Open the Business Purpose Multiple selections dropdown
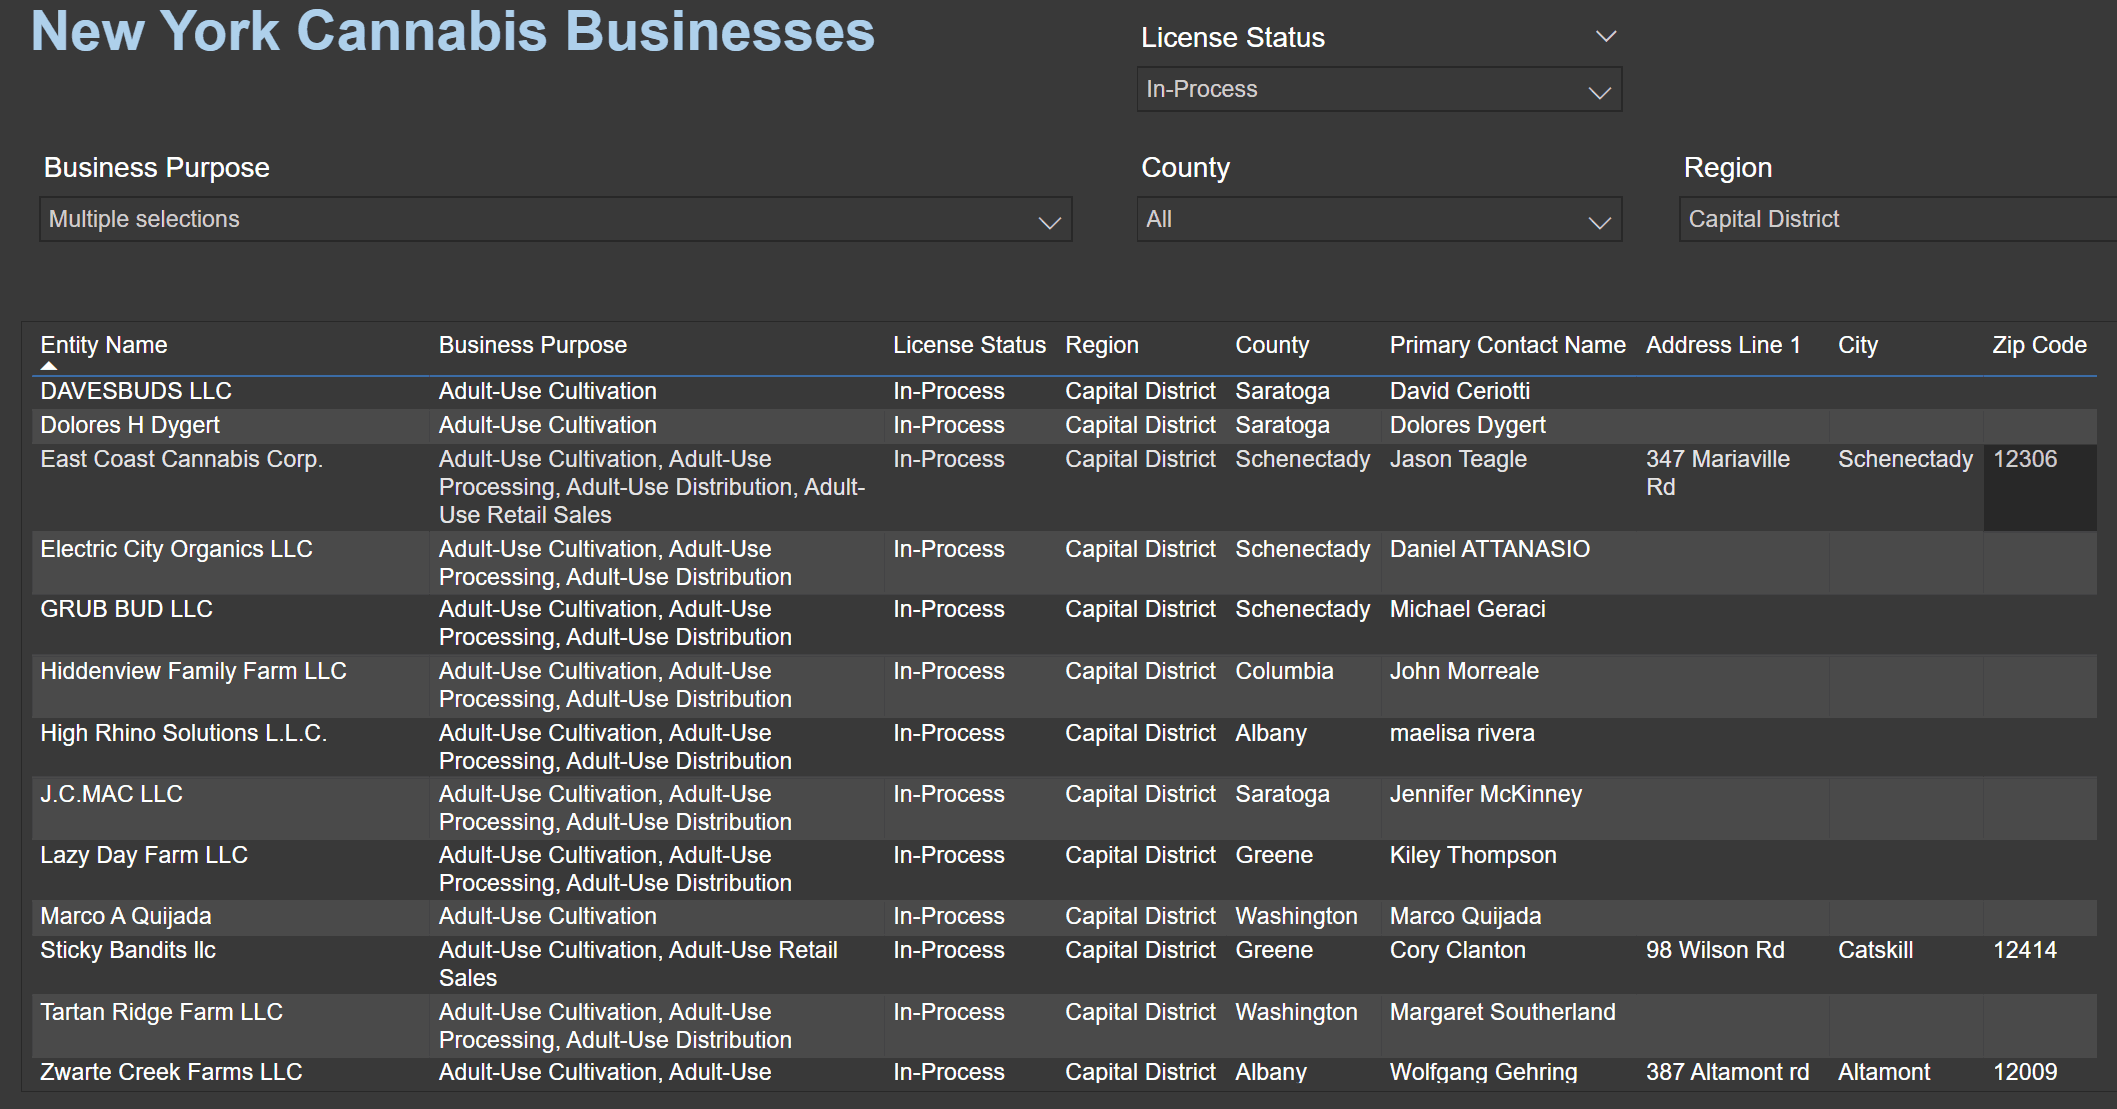Screen dimensions: 2117x1109 point(555,219)
